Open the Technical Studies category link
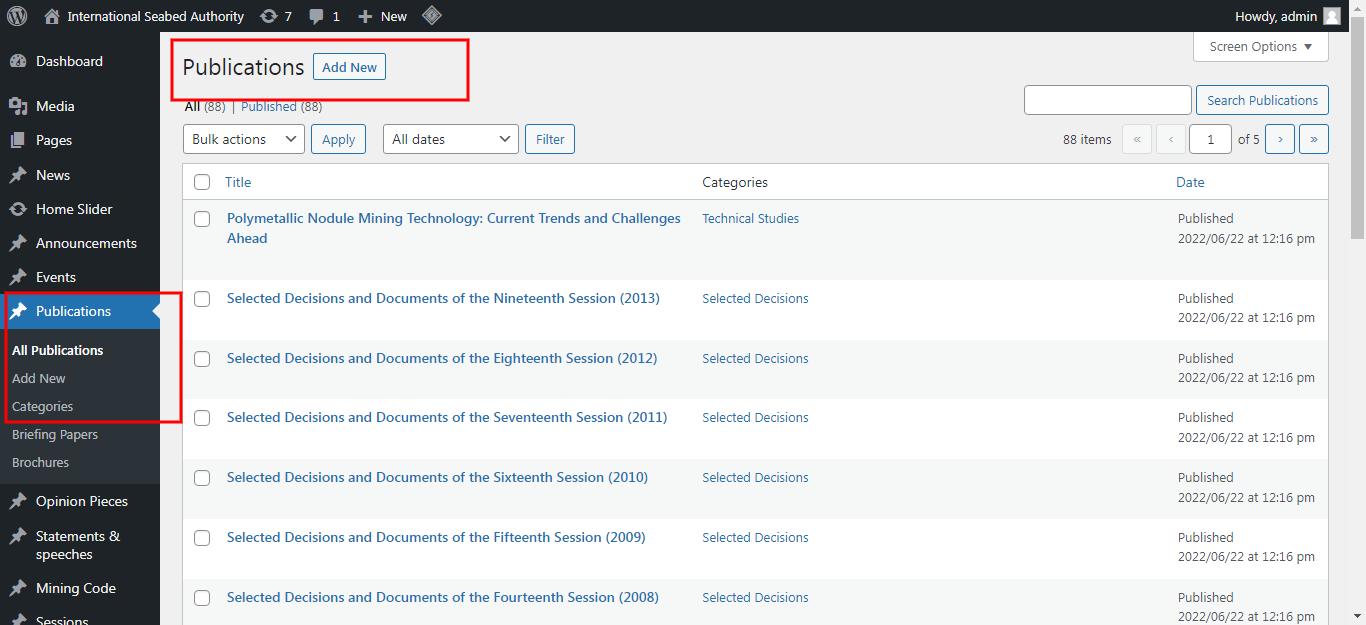This screenshot has width=1366, height=625. 751,218
